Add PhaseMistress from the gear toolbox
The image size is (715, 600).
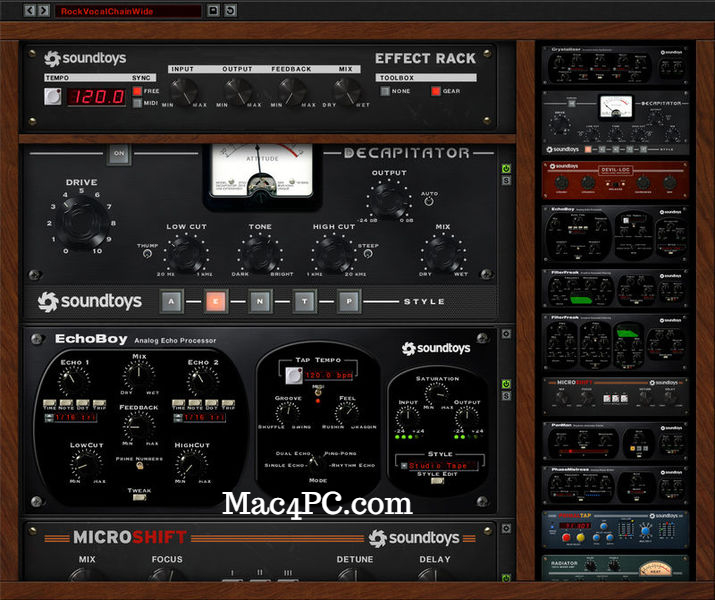click(615, 484)
